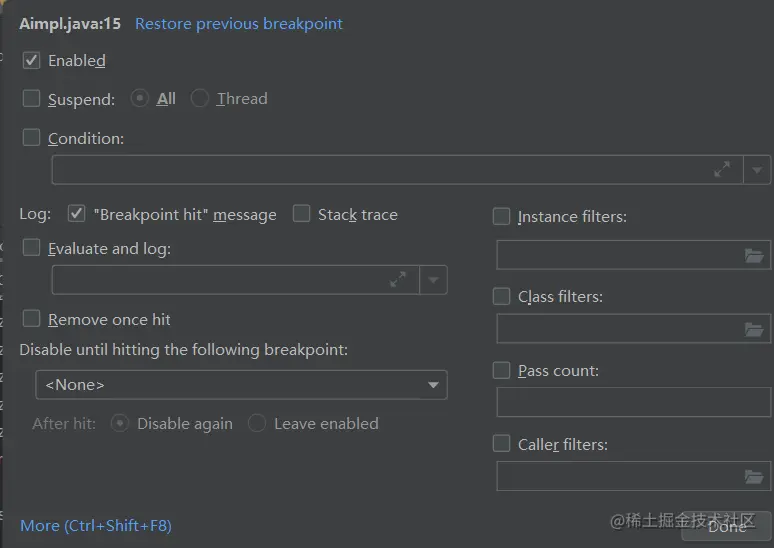
Task: Check the Class filters checkbox
Action: click(x=502, y=296)
